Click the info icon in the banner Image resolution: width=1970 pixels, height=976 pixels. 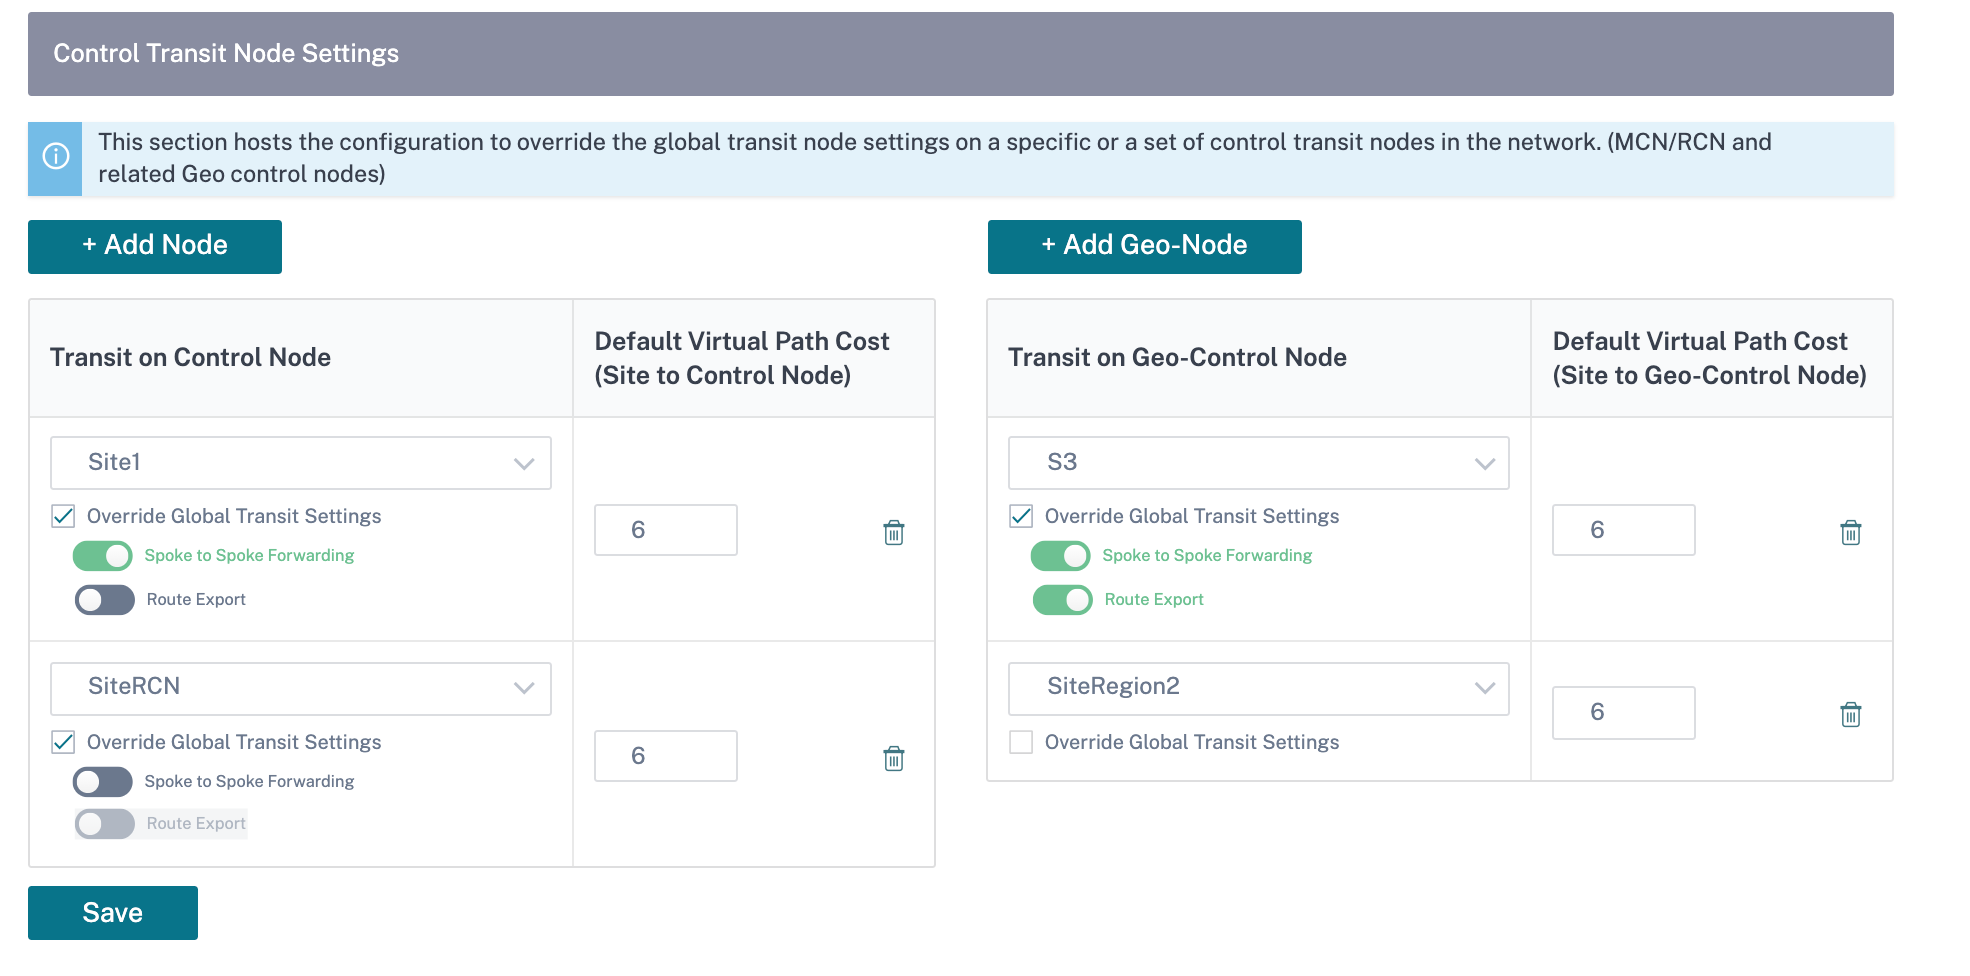56,157
